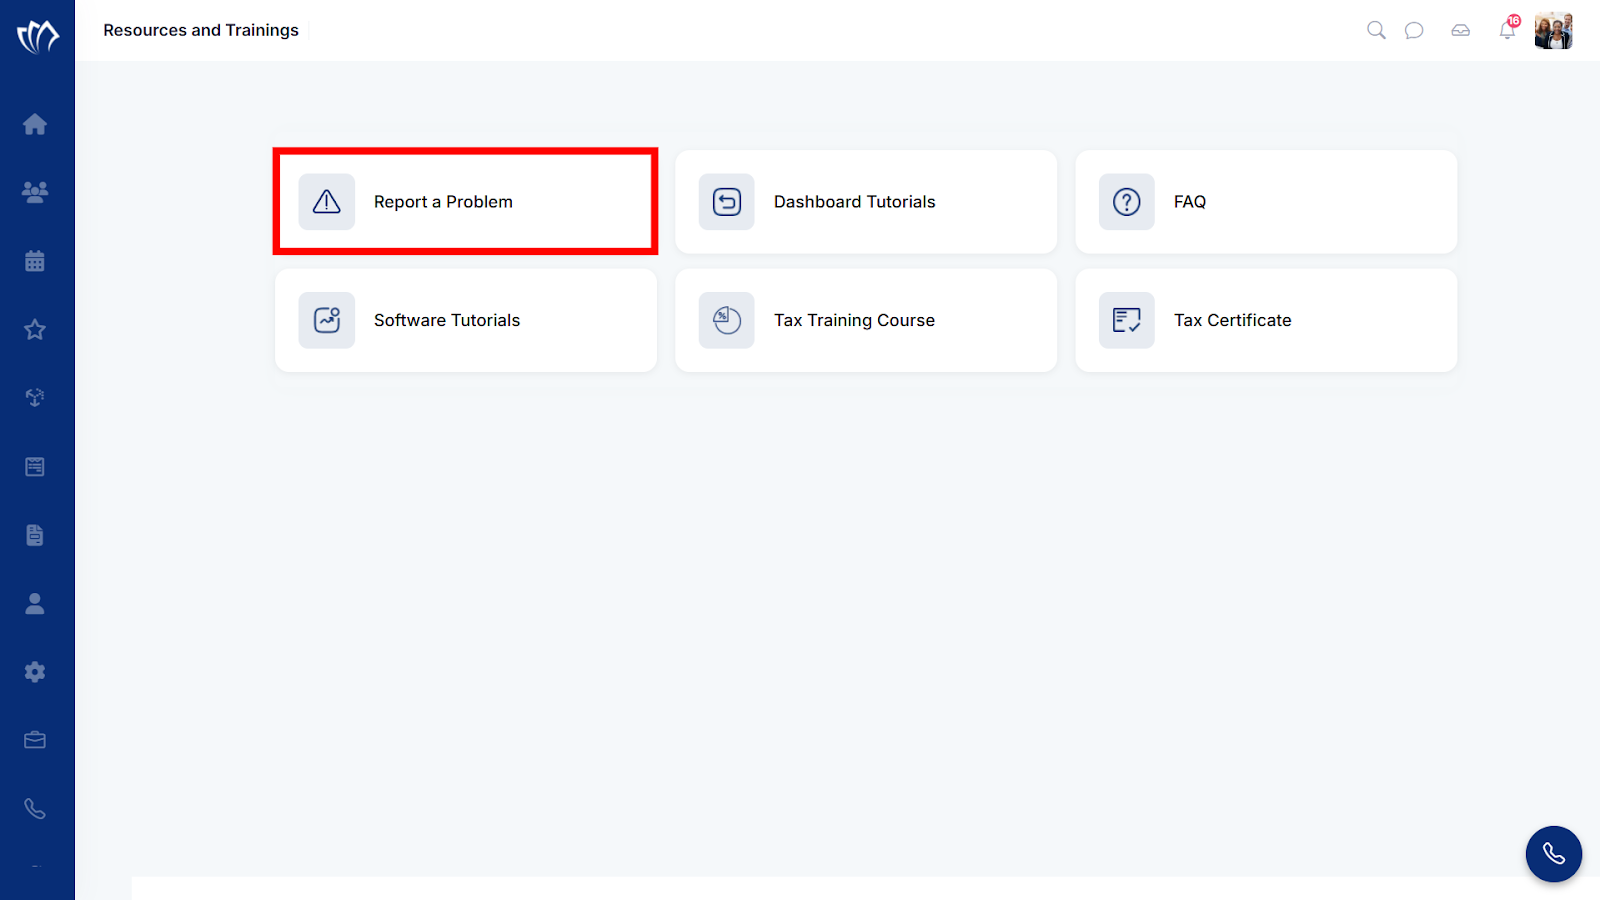
Task: Click the inbox tray icon in header
Action: point(1461,30)
